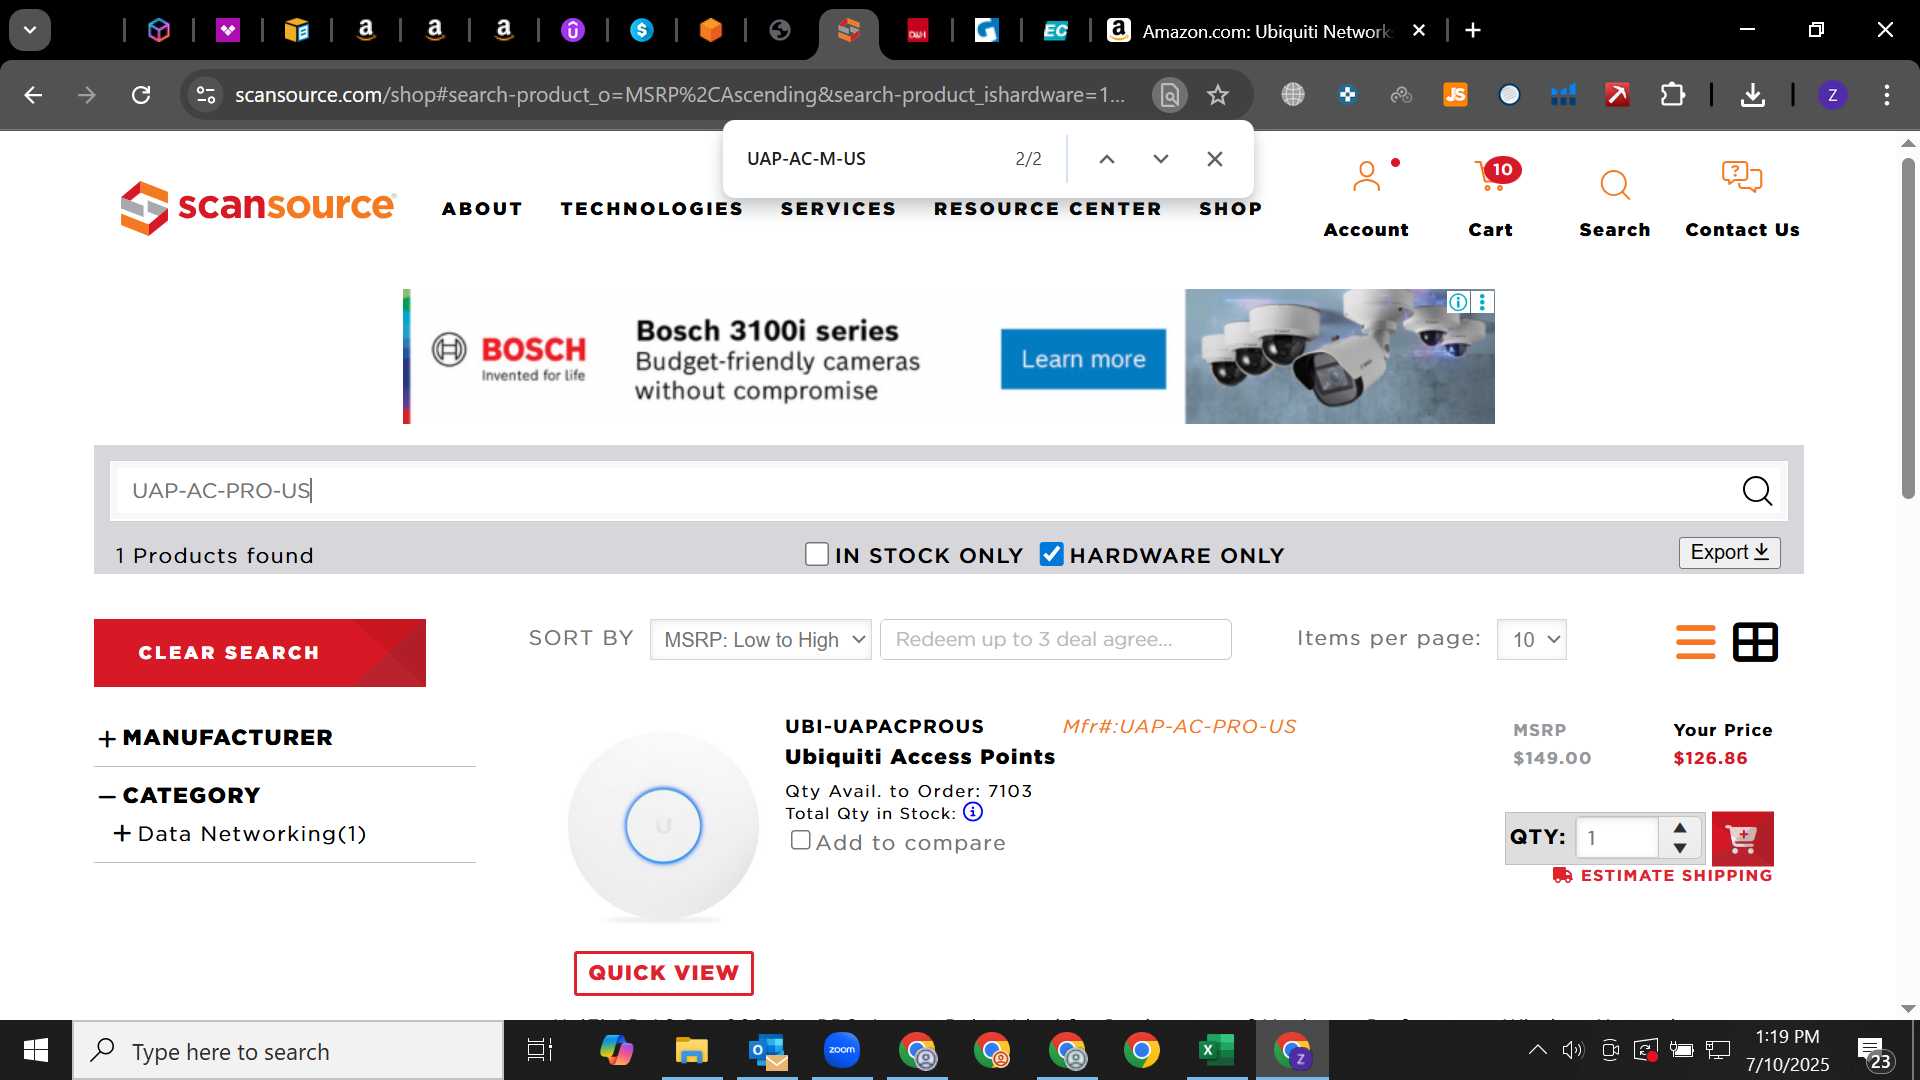Click the Quick View button

pos(663,973)
